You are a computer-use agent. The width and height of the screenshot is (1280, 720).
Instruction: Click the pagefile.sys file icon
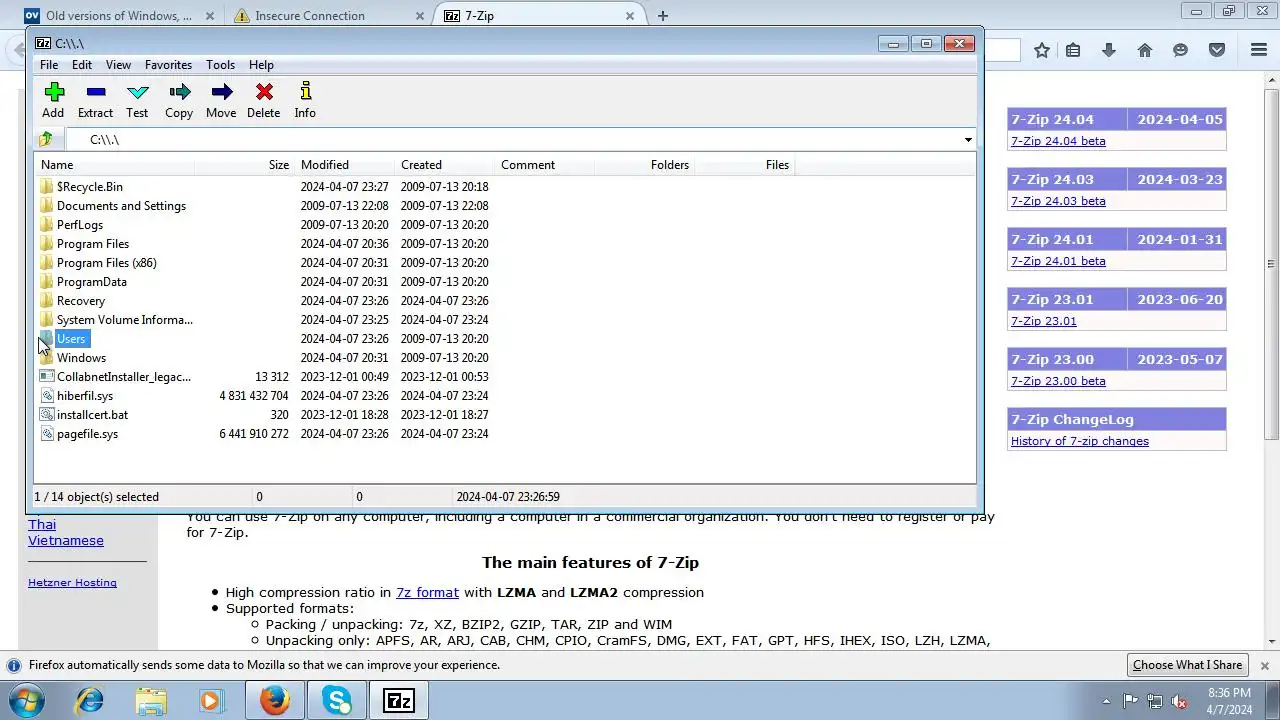(x=46, y=434)
